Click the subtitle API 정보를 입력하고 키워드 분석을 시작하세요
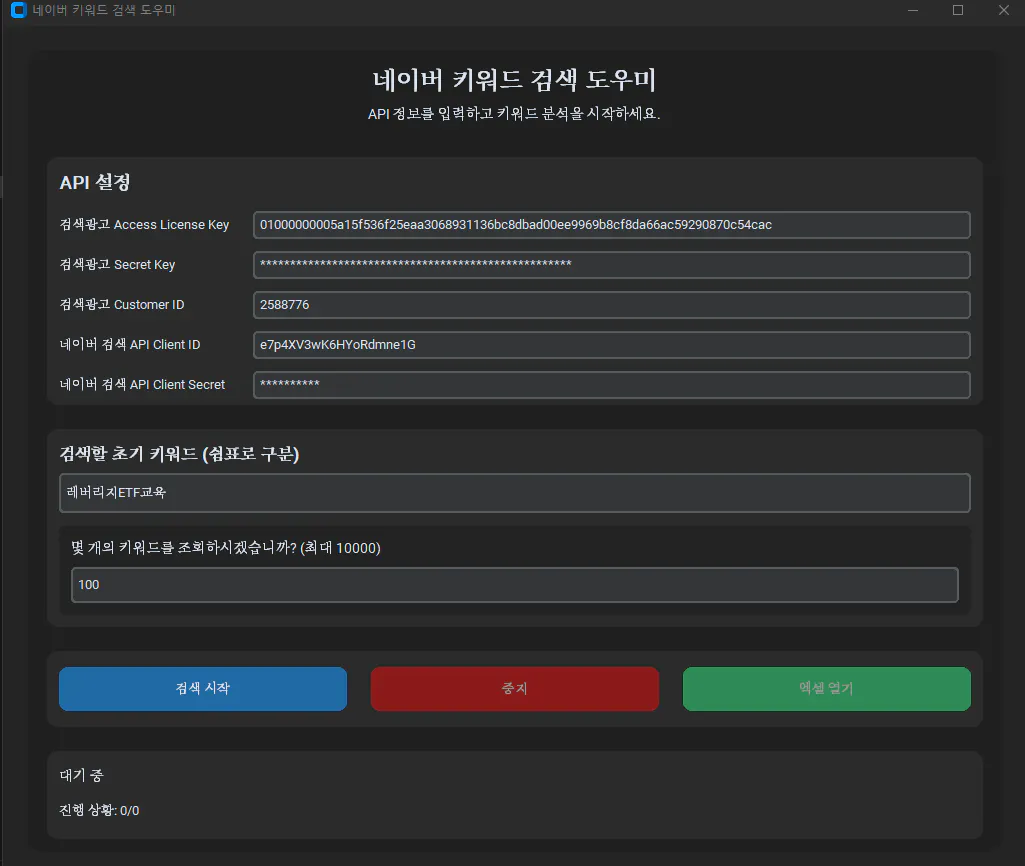This screenshot has height=866, width=1025. [514, 114]
